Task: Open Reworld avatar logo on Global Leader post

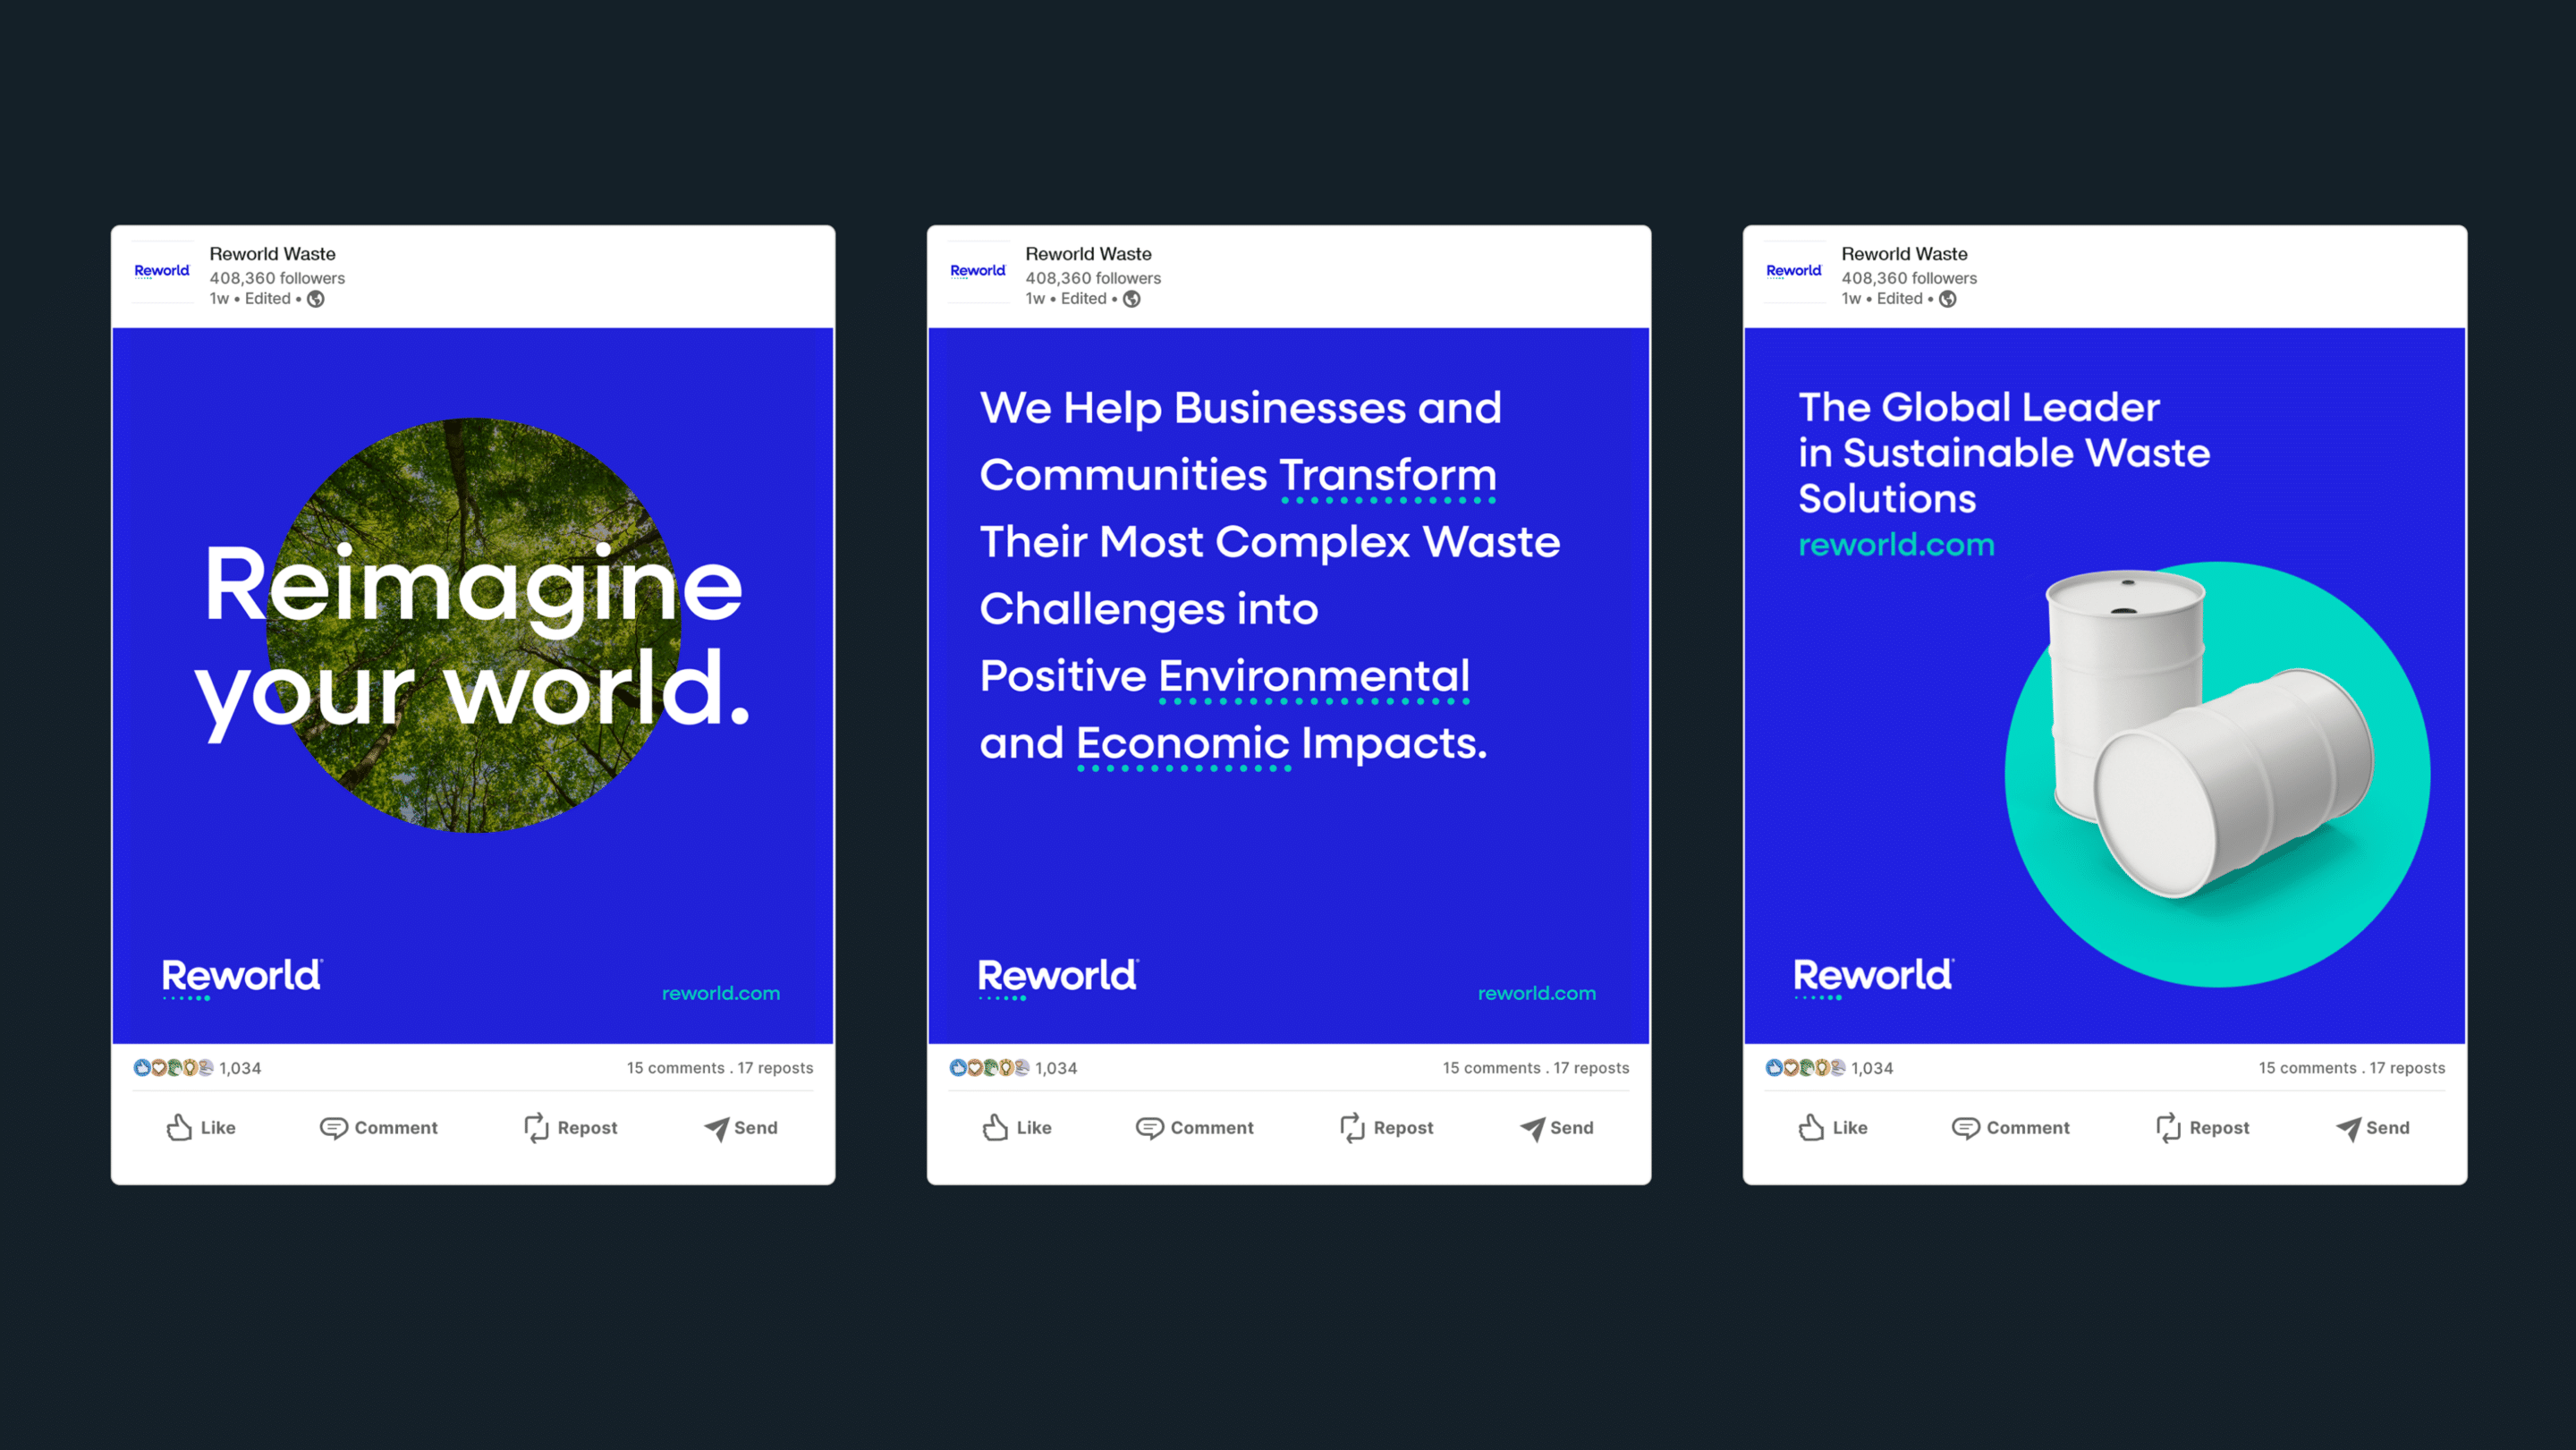Action: tap(1794, 271)
